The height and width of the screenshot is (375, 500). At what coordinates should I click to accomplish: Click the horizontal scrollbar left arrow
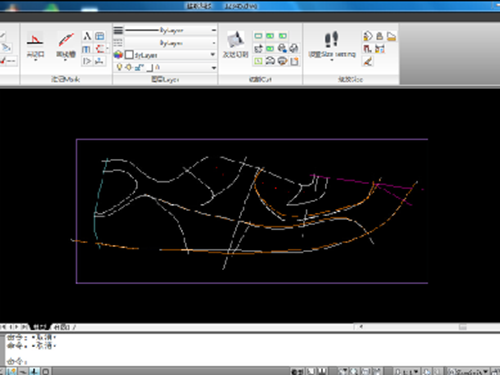(361, 327)
